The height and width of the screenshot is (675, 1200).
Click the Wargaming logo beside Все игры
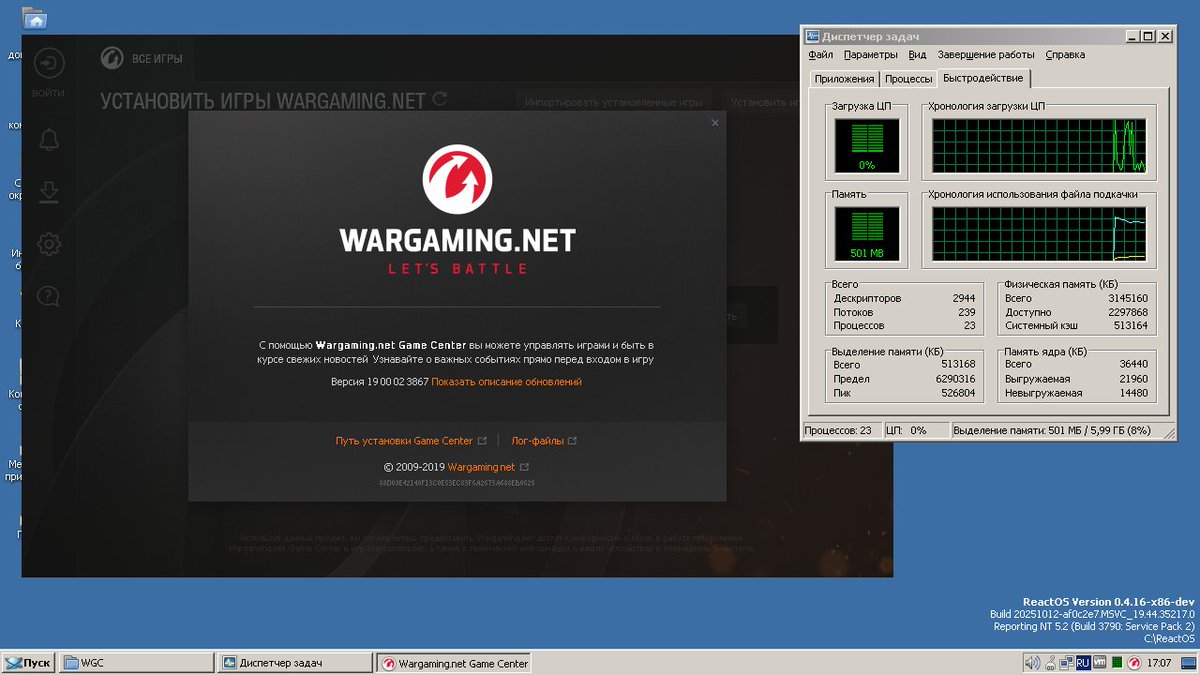click(x=112, y=59)
